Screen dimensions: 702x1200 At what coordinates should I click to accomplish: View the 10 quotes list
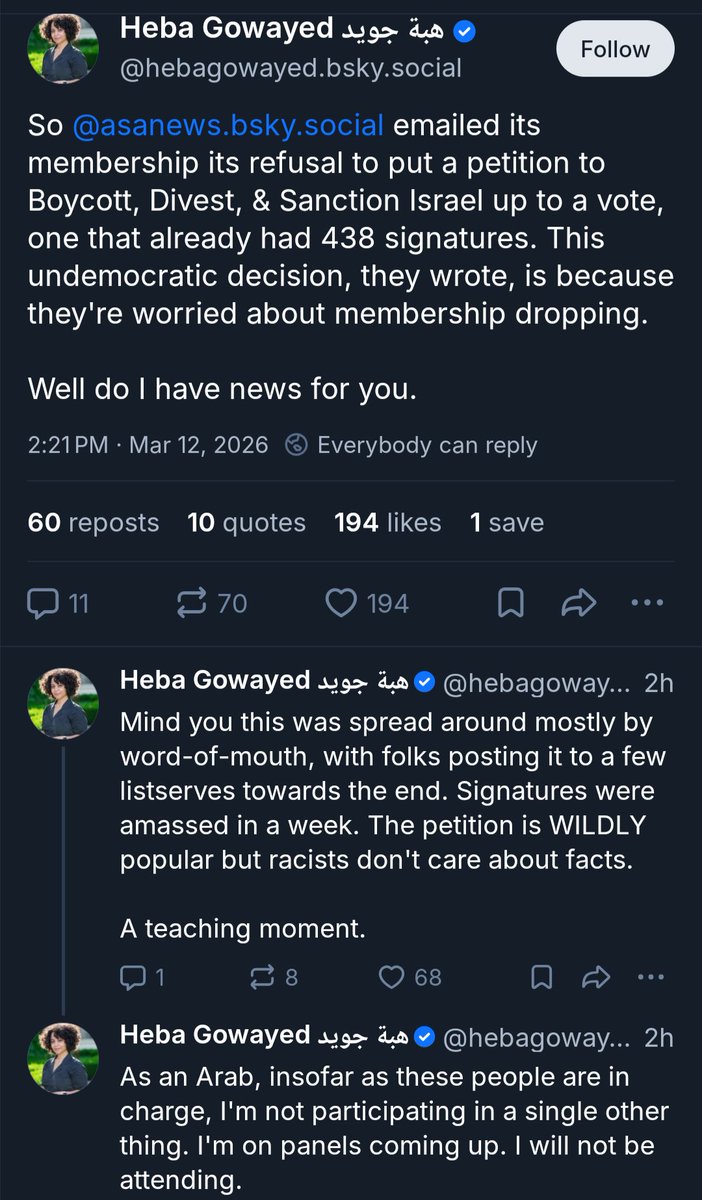tap(246, 522)
